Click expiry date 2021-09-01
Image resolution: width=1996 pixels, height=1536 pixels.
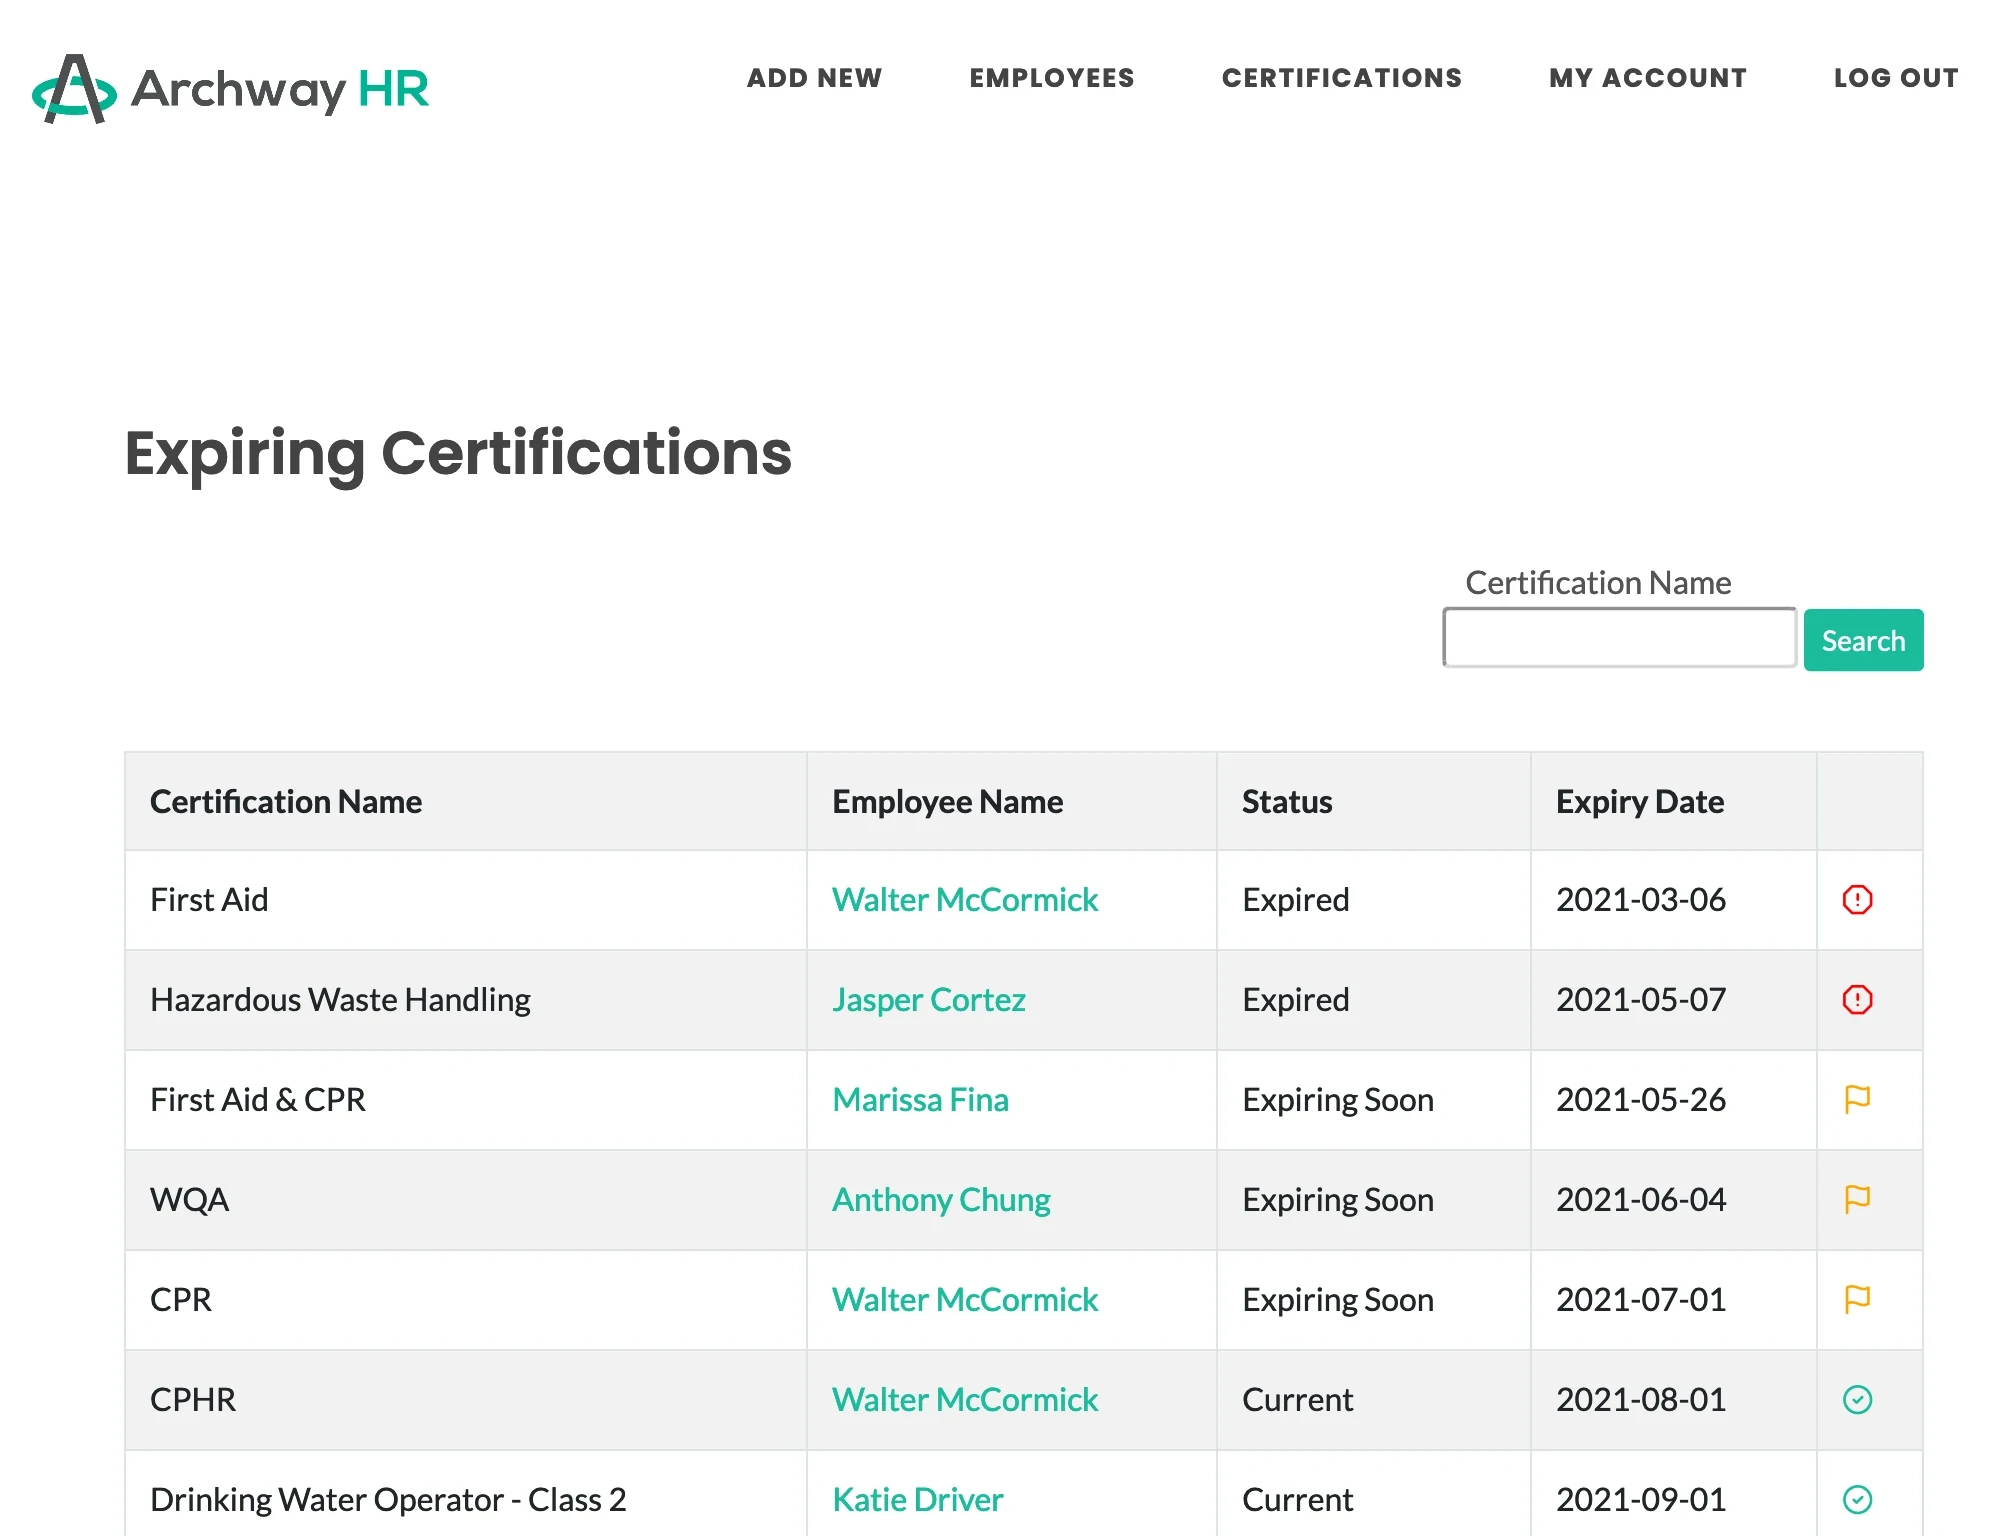[1641, 1499]
